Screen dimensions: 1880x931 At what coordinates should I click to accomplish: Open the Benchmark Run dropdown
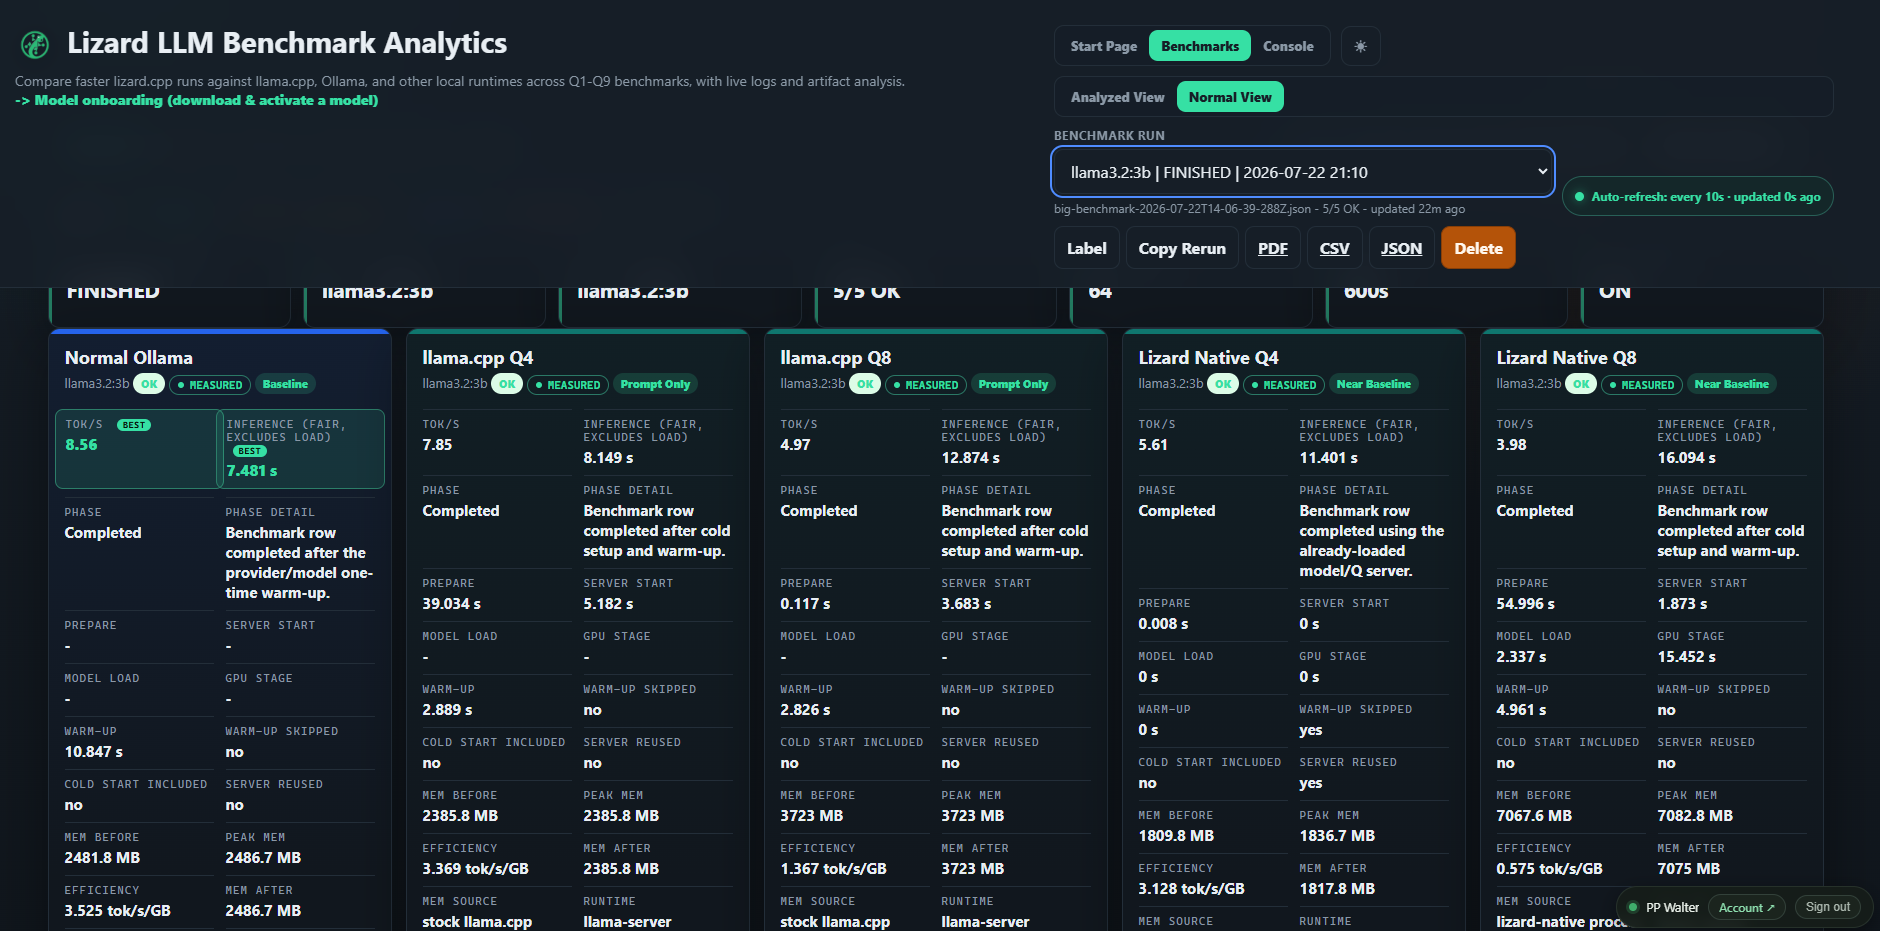(1303, 172)
